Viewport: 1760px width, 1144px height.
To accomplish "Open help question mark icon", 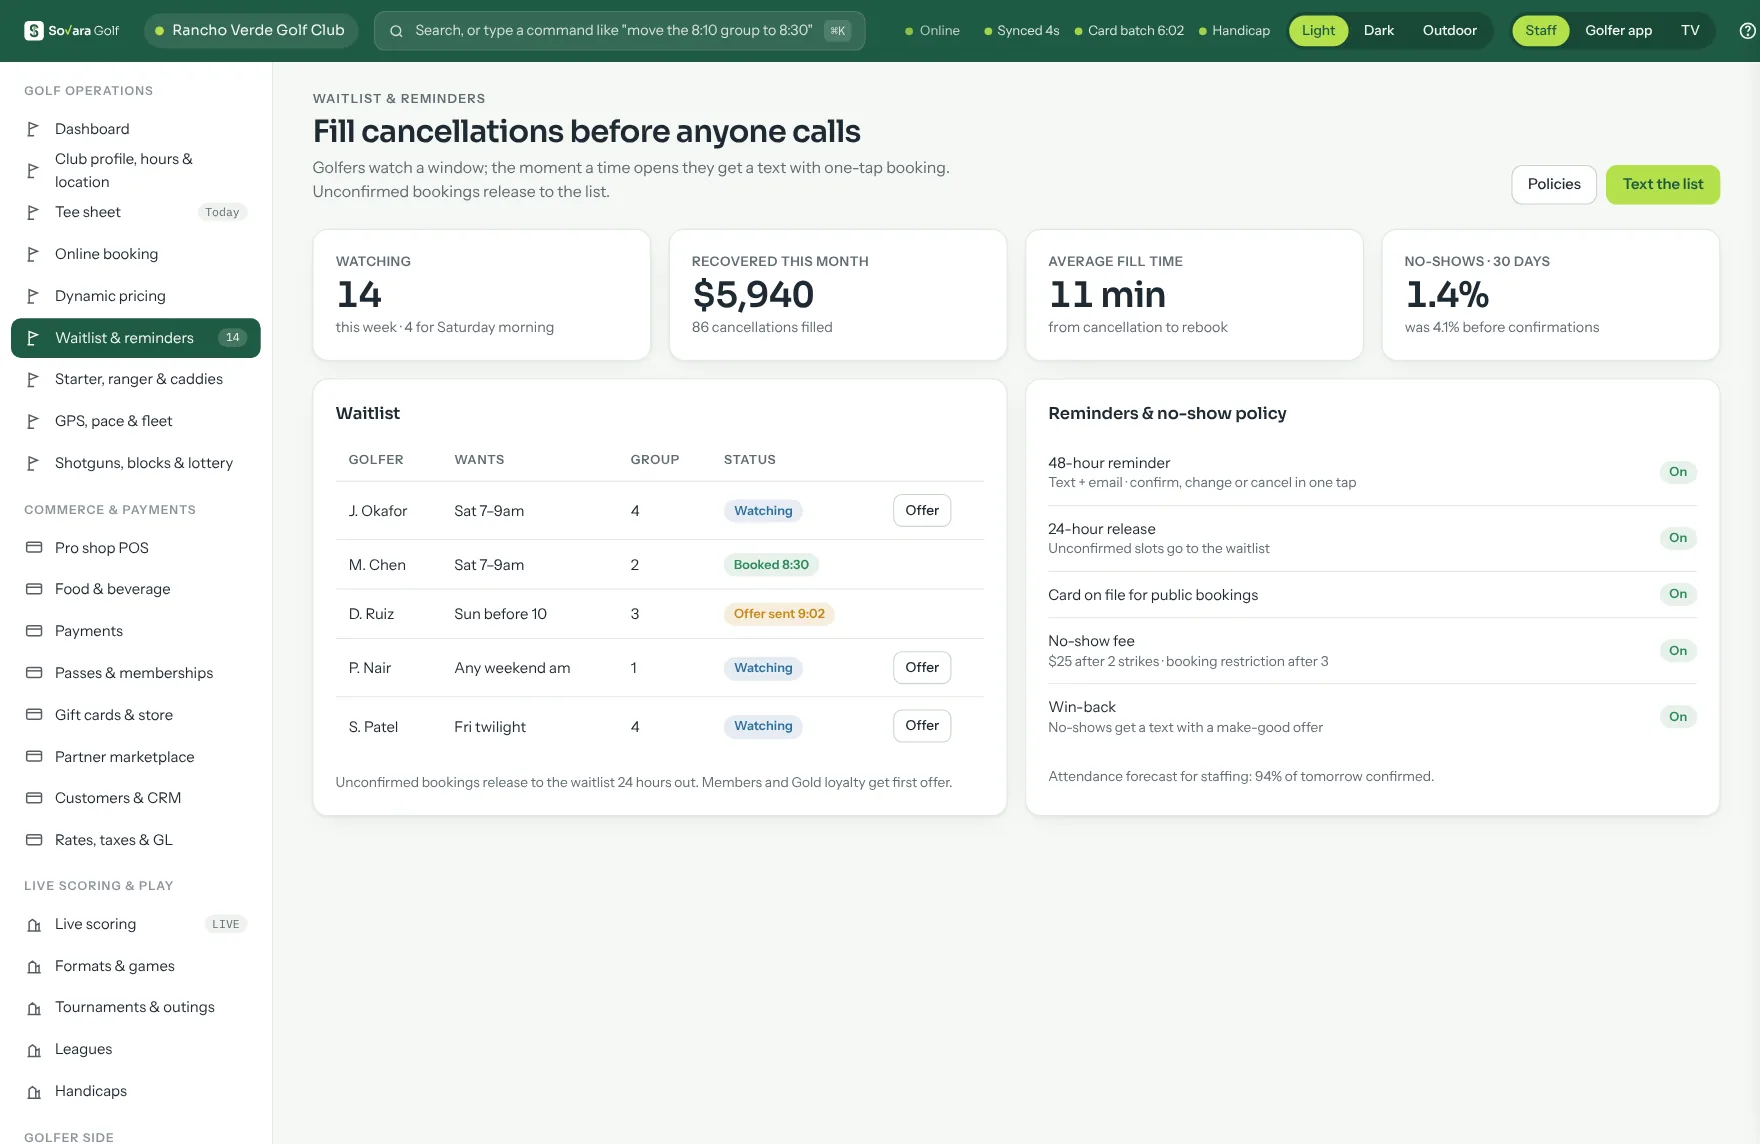I will 1748,31.
